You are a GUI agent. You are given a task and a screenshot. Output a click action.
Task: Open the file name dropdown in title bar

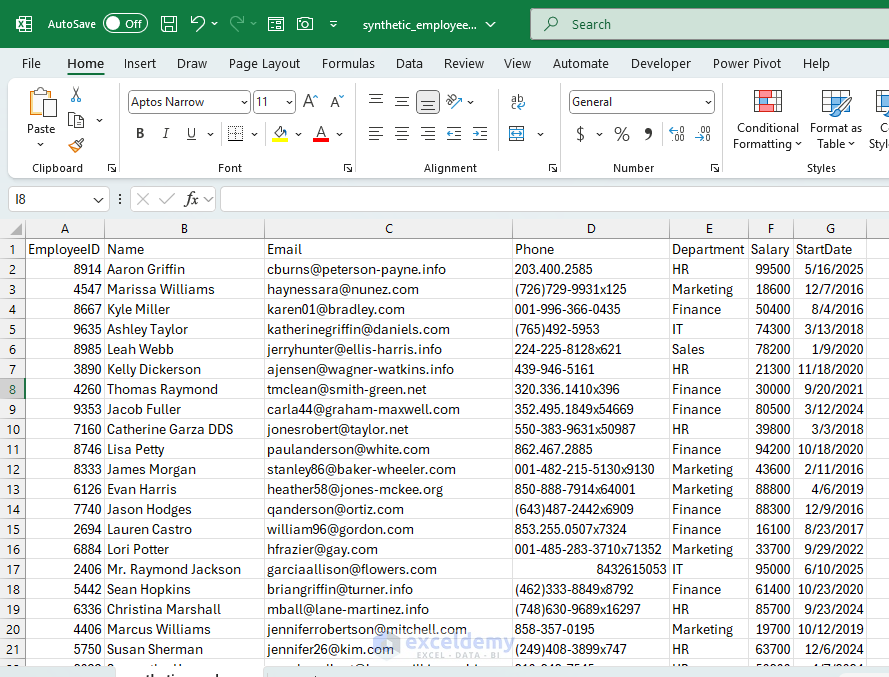point(491,24)
